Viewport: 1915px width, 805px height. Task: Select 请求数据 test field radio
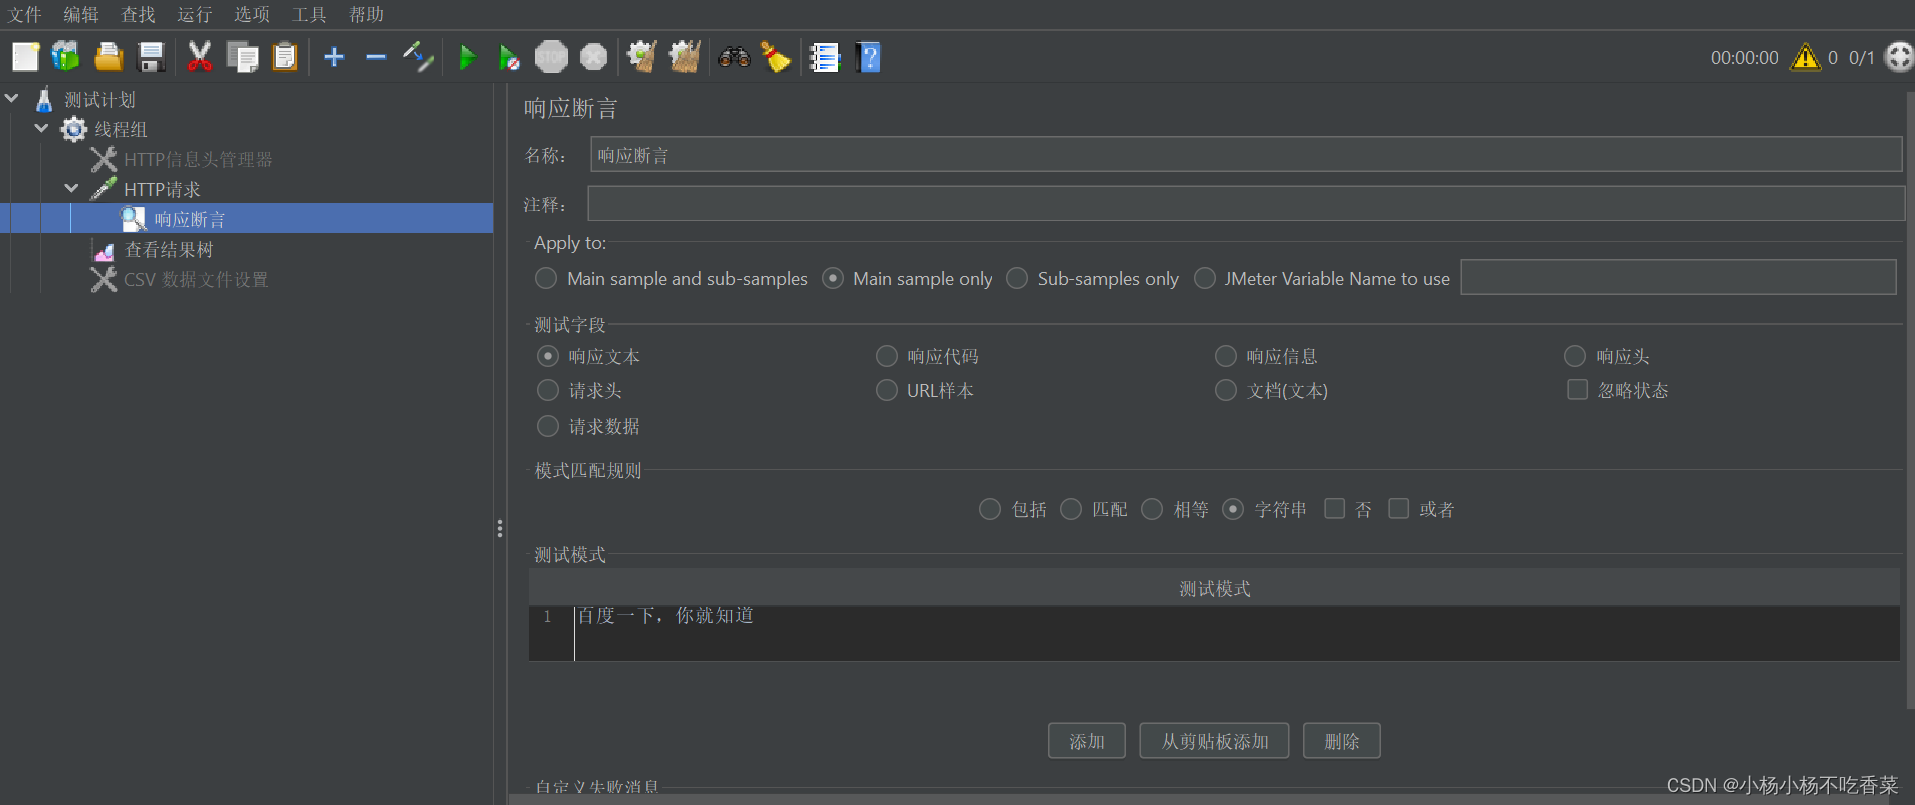click(548, 426)
